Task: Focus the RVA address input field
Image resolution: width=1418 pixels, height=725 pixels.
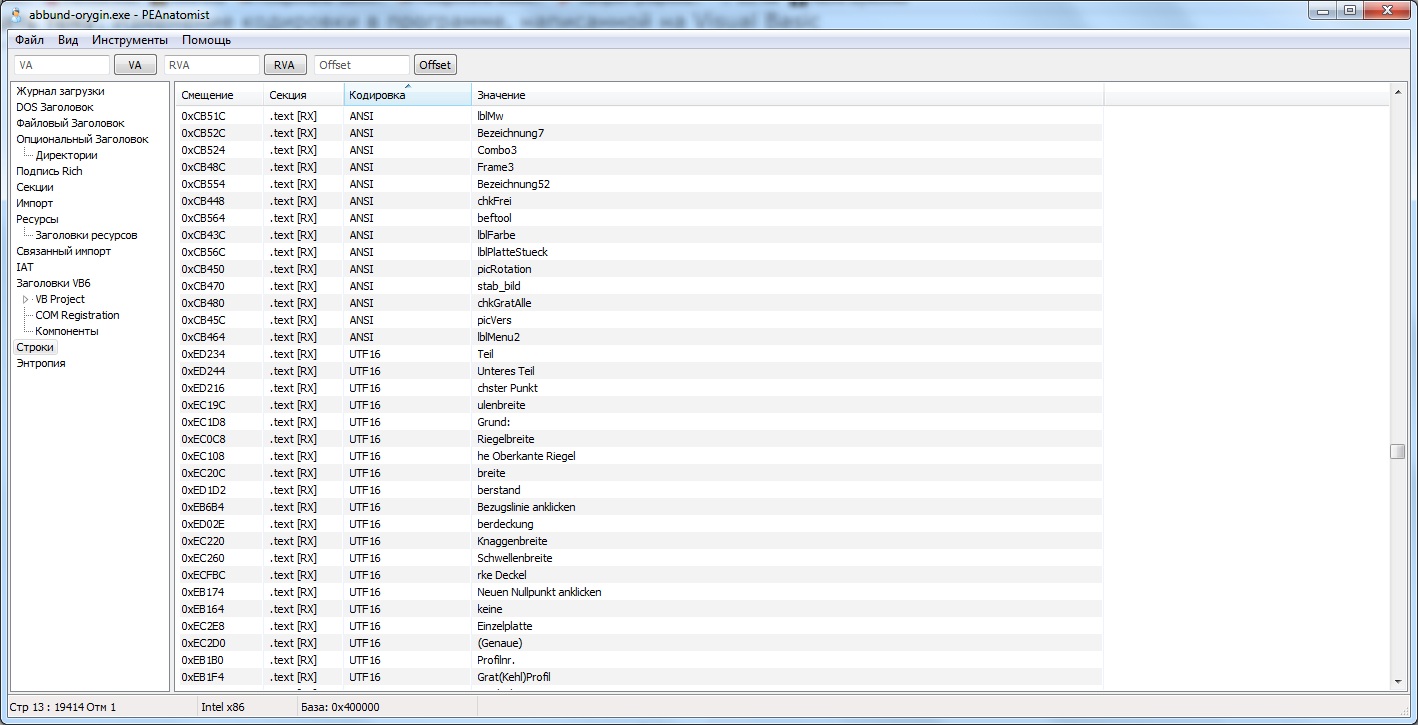Action: [210, 65]
